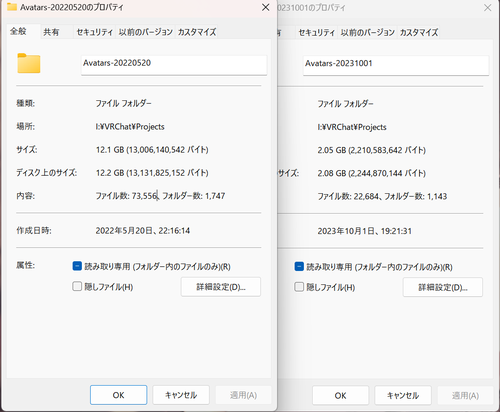Select 全般 tab in left dialog
Image resolution: width=500 pixels, height=412 pixels.
18,31
